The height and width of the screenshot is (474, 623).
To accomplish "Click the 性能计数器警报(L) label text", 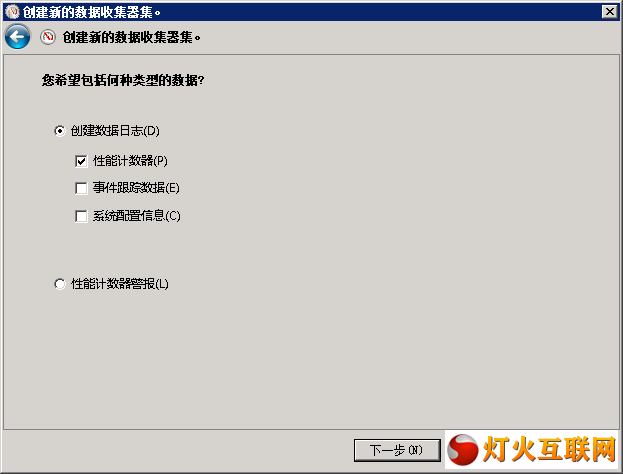I will click(x=120, y=284).
